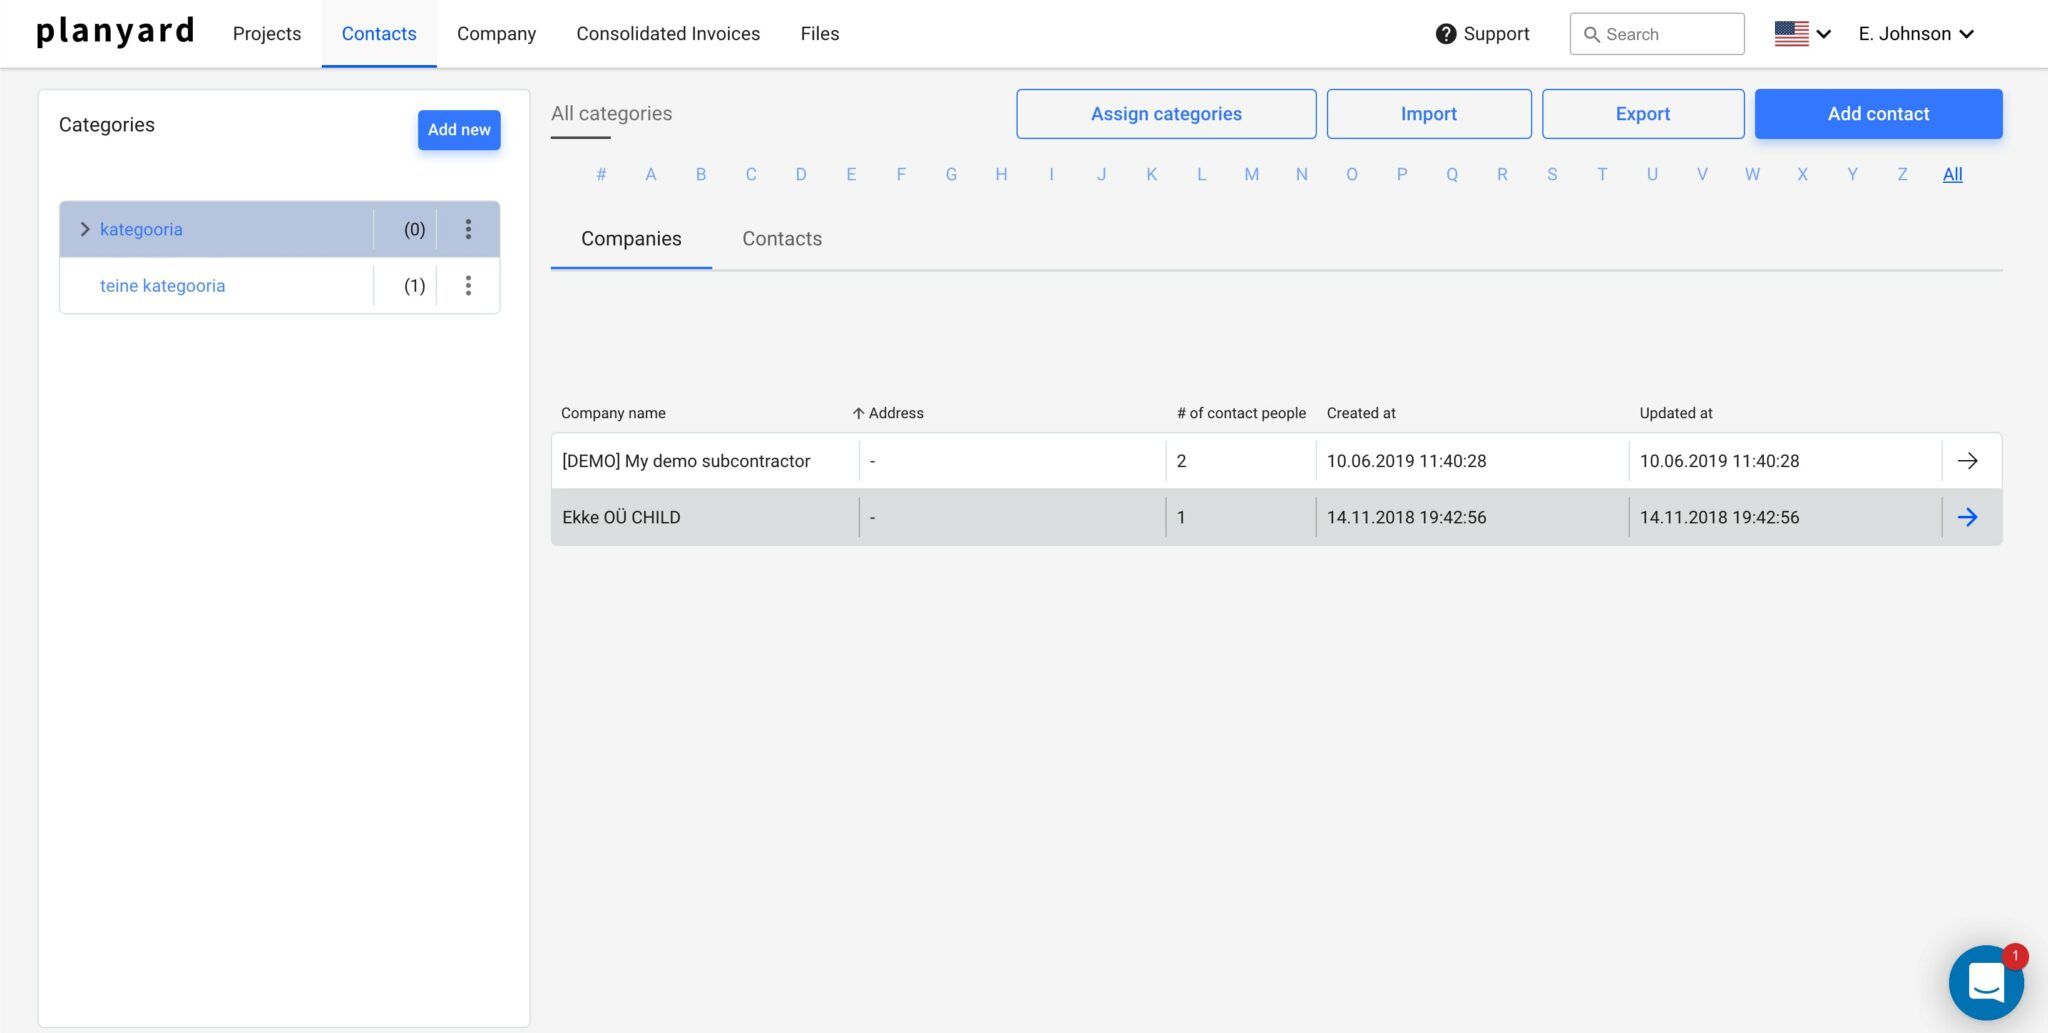The height and width of the screenshot is (1033, 2048).
Task: Switch to the Contacts sub-tab
Action: point(782,239)
